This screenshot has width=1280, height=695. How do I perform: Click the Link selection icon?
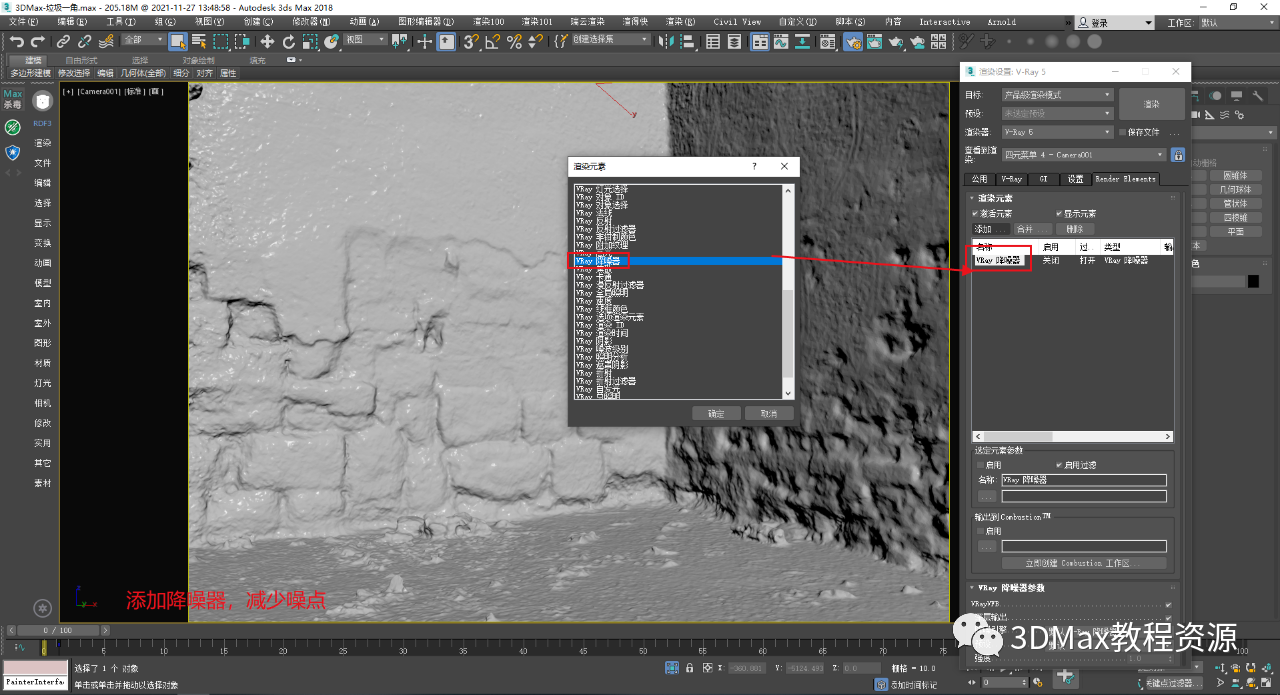[x=63, y=41]
